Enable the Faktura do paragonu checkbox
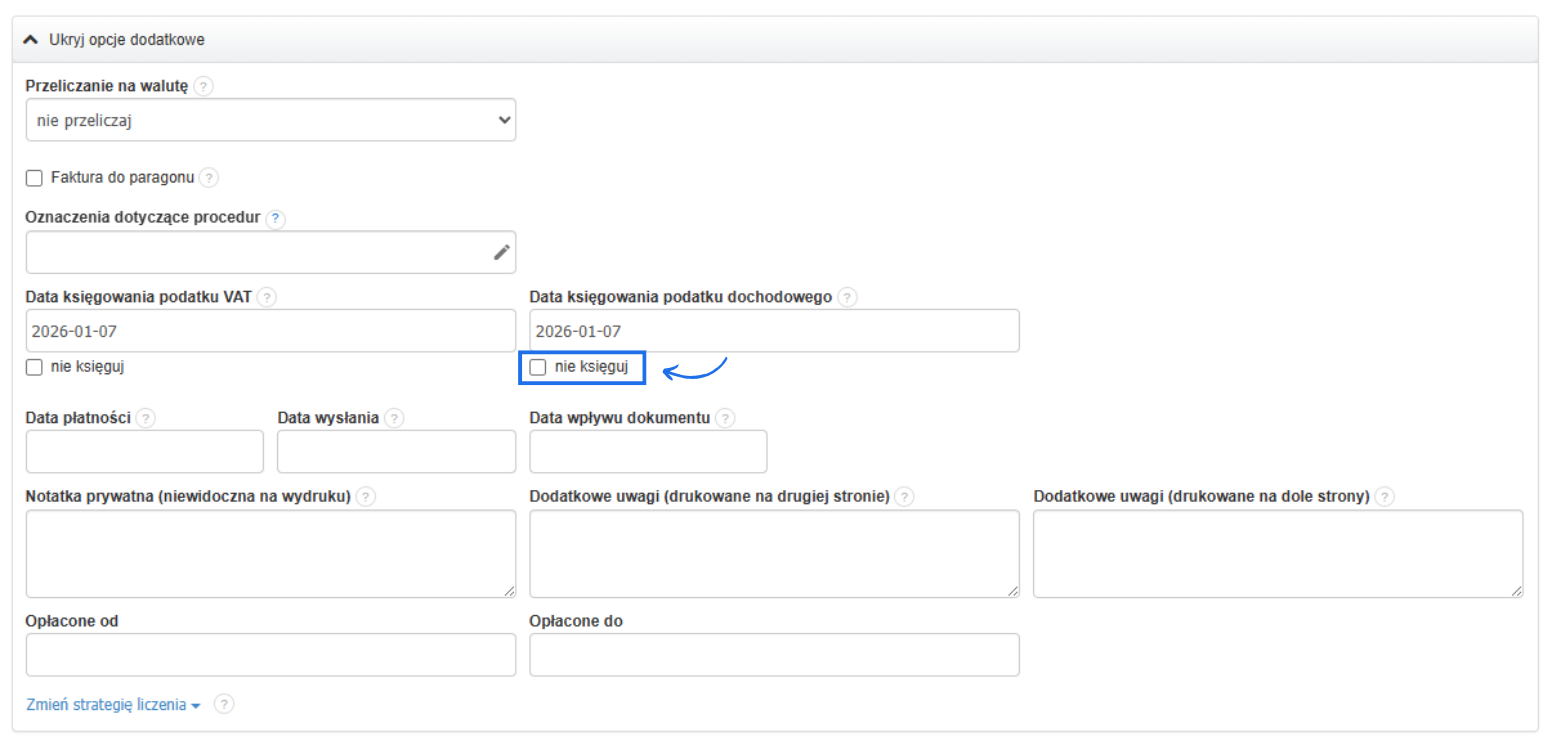Viewport: 1551px width, 750px height. pos(33,178)
